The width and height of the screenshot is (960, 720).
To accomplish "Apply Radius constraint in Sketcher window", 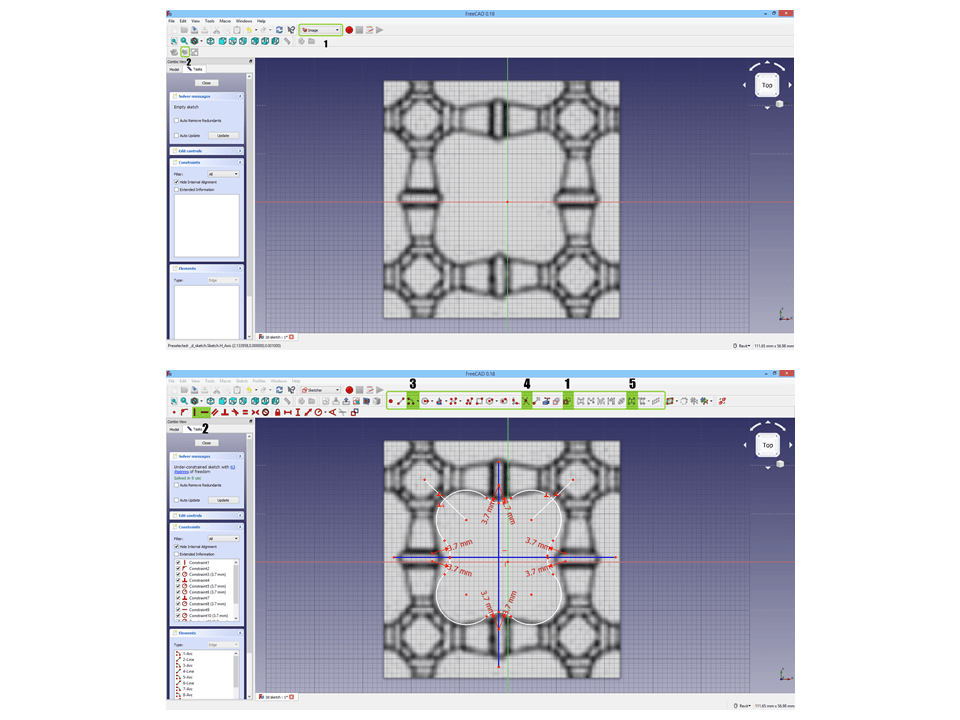I will click(318, 412).
